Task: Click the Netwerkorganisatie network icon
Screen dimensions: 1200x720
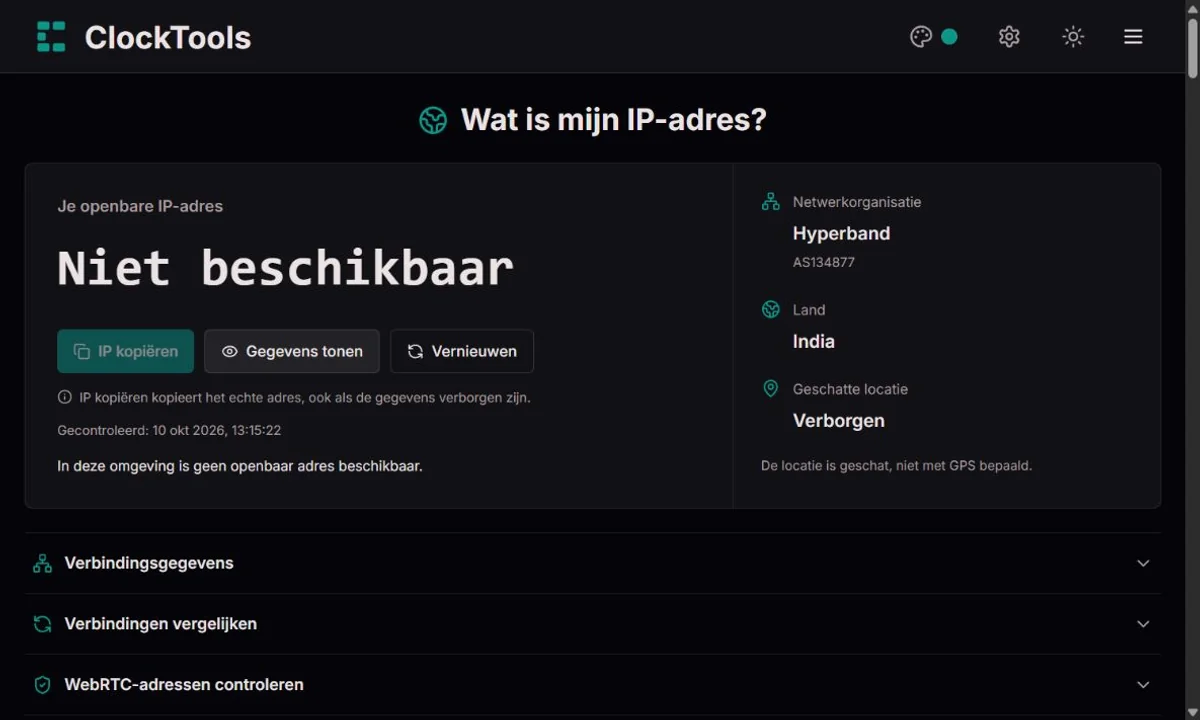Action: click(x=771, y=202)
